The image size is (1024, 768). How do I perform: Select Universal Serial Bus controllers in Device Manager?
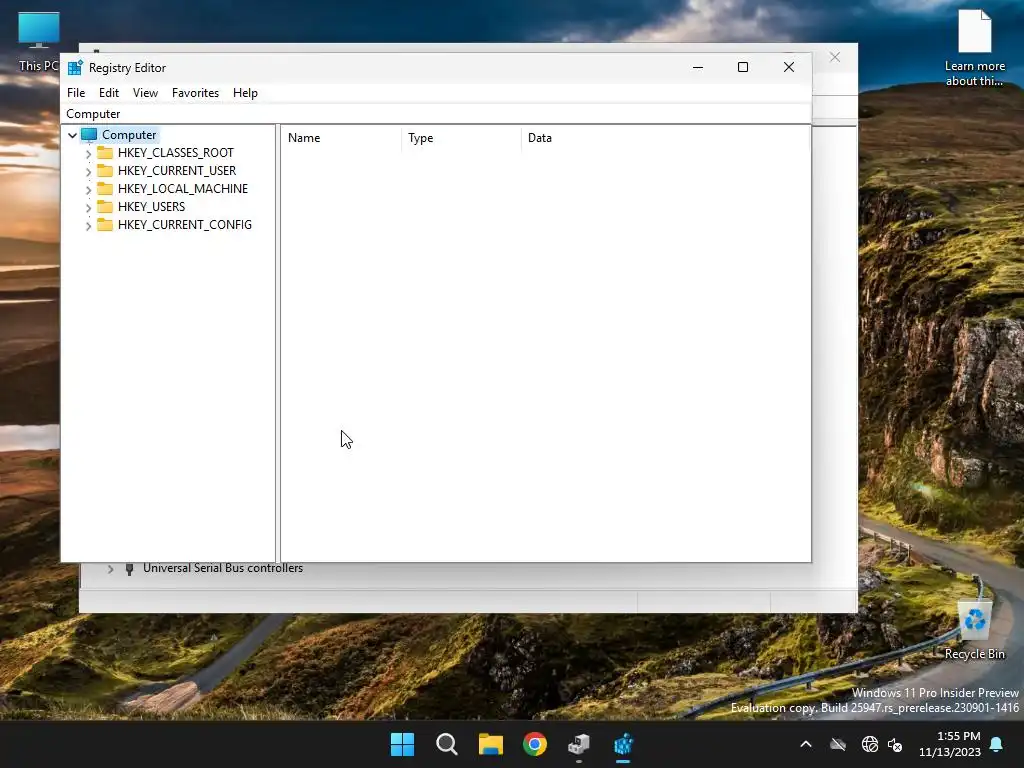point(223,568)
